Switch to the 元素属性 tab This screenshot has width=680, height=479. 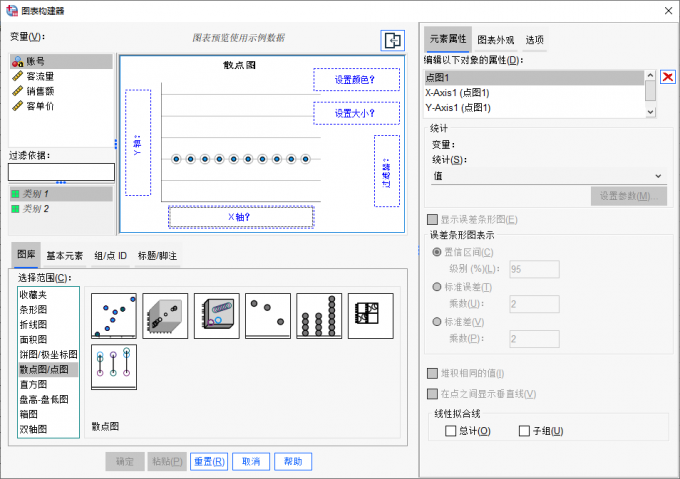click(448, 39)
